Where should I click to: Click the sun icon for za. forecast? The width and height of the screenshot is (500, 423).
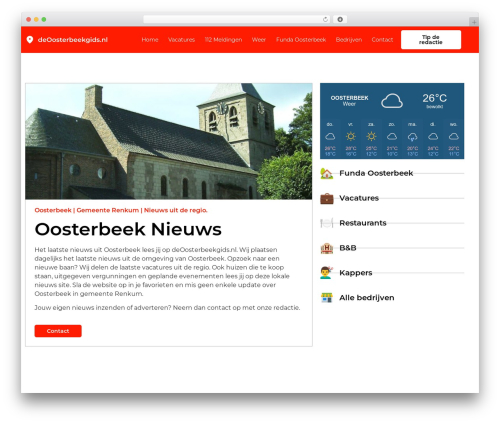pyautogui.click(x=371, y=136)
